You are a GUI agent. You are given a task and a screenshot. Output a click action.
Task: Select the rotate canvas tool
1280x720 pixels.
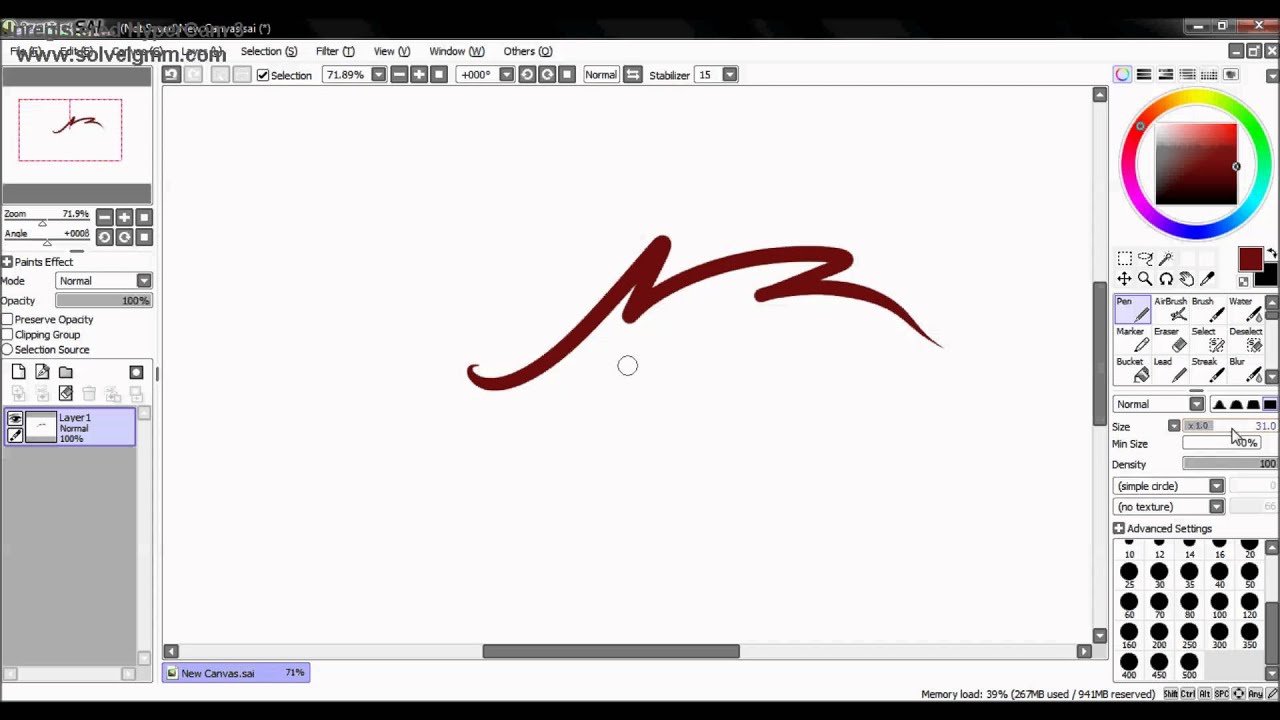[1166, 279]
